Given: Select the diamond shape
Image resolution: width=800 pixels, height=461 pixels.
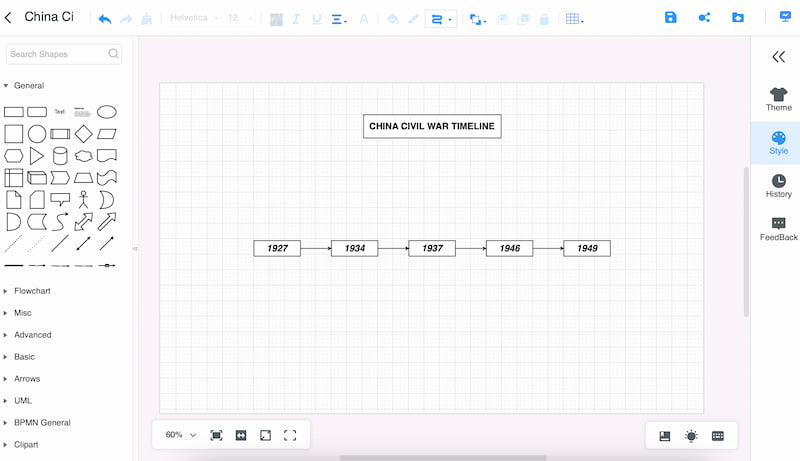Looking at the screenshot, I should click(84, 134).
